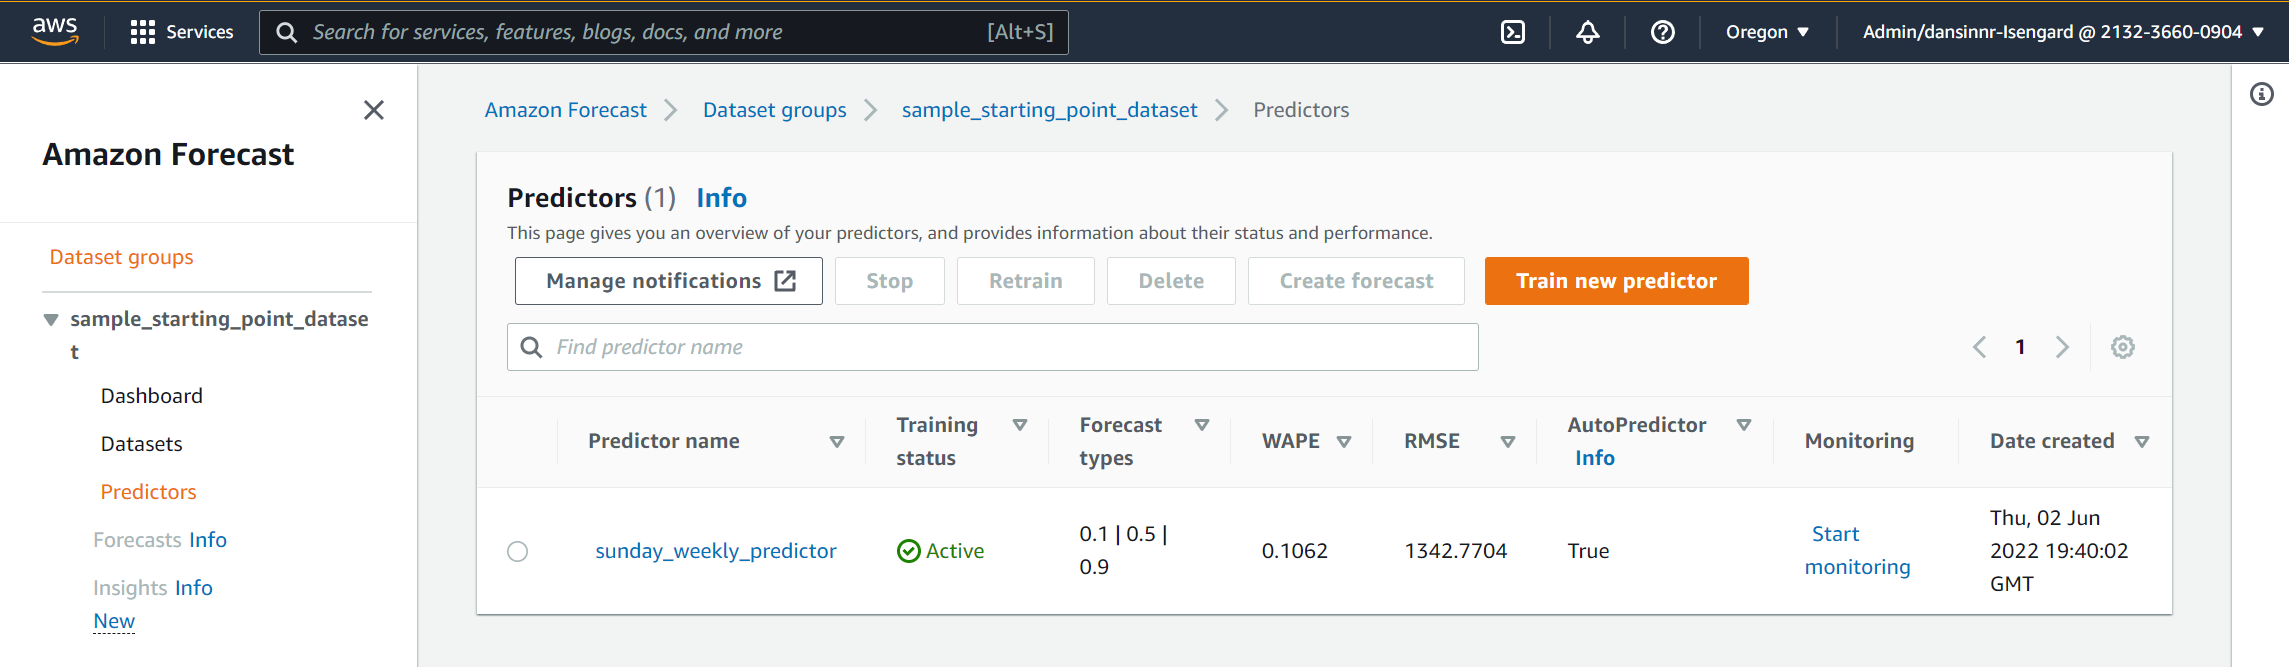The height and width of the screenshot is (667, 2289).
Task: Click Info link next to Insights
Action: [194, 588]
